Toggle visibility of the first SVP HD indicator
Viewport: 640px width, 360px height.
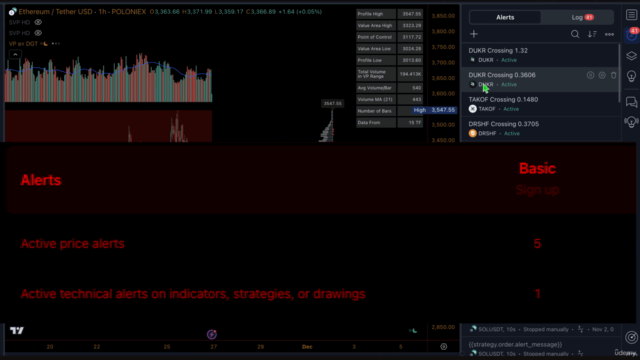coord(38,22)
